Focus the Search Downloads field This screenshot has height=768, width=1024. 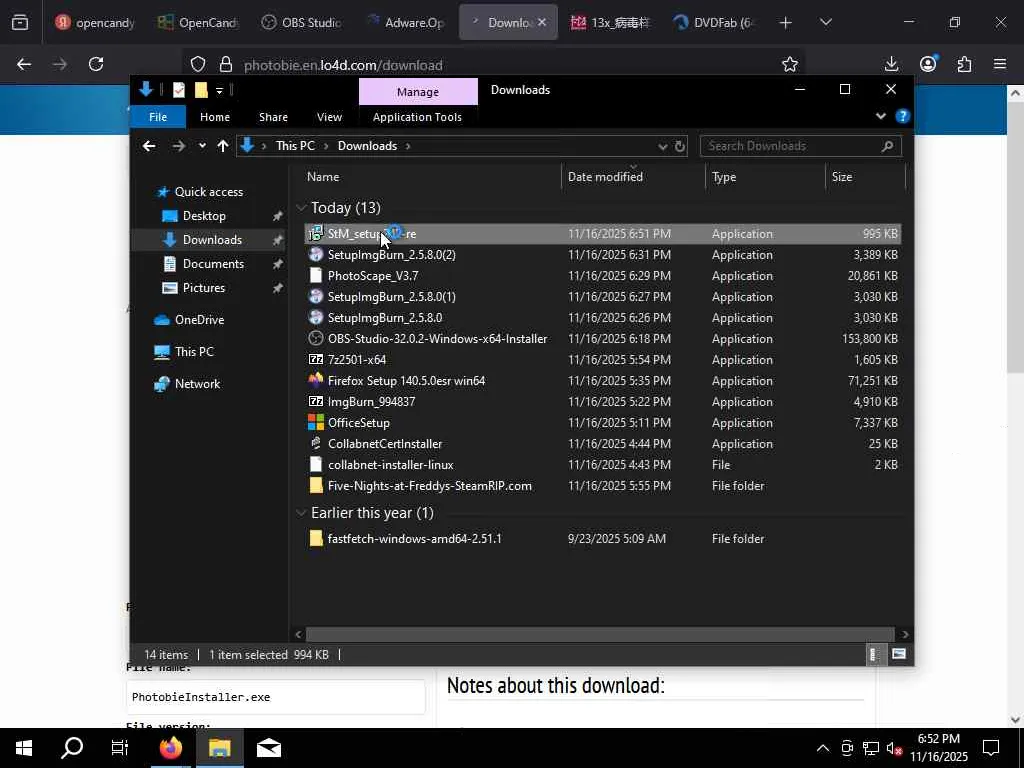800,146
